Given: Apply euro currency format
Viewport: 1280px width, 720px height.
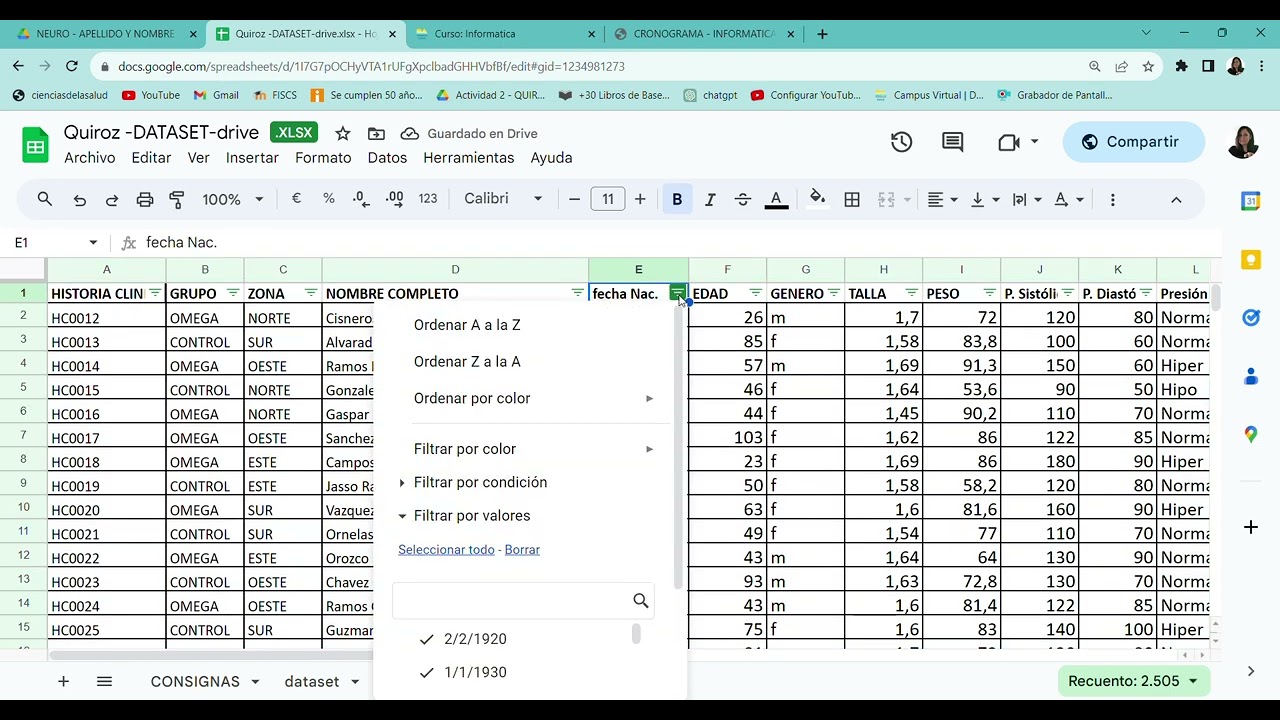Looking at the screenshot, I should click(x=296, y=199).
